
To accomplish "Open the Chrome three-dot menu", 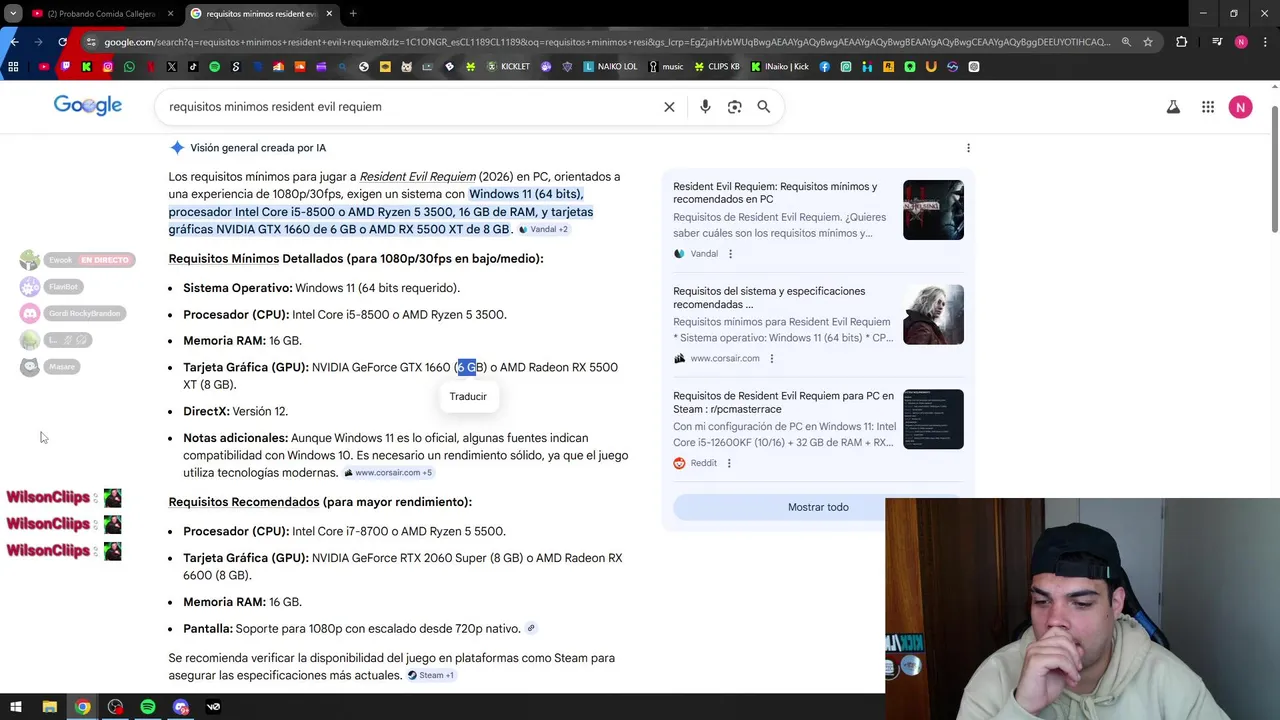I will click(1264, 42).
